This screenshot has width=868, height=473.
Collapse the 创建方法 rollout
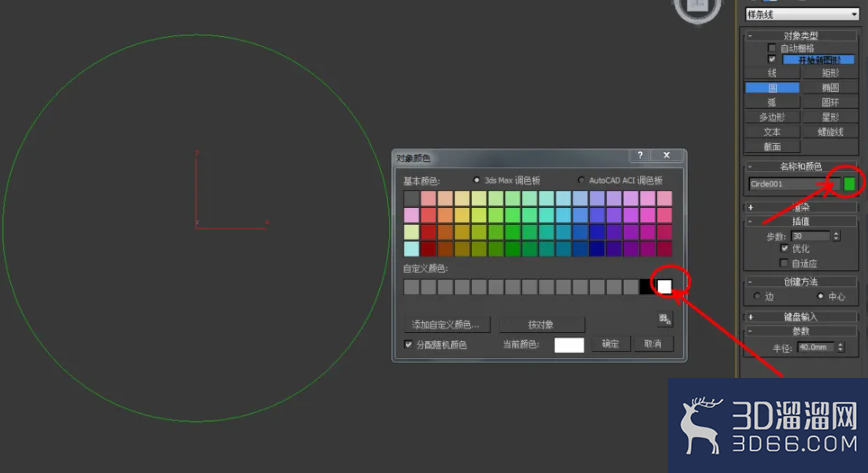(x=800, y=281)
